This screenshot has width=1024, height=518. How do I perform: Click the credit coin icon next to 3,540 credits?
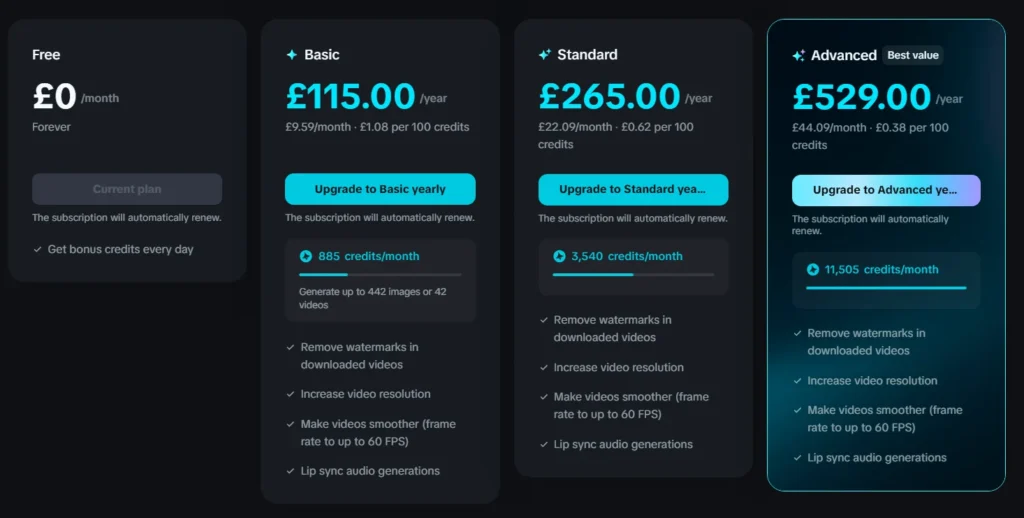(559, 256)
